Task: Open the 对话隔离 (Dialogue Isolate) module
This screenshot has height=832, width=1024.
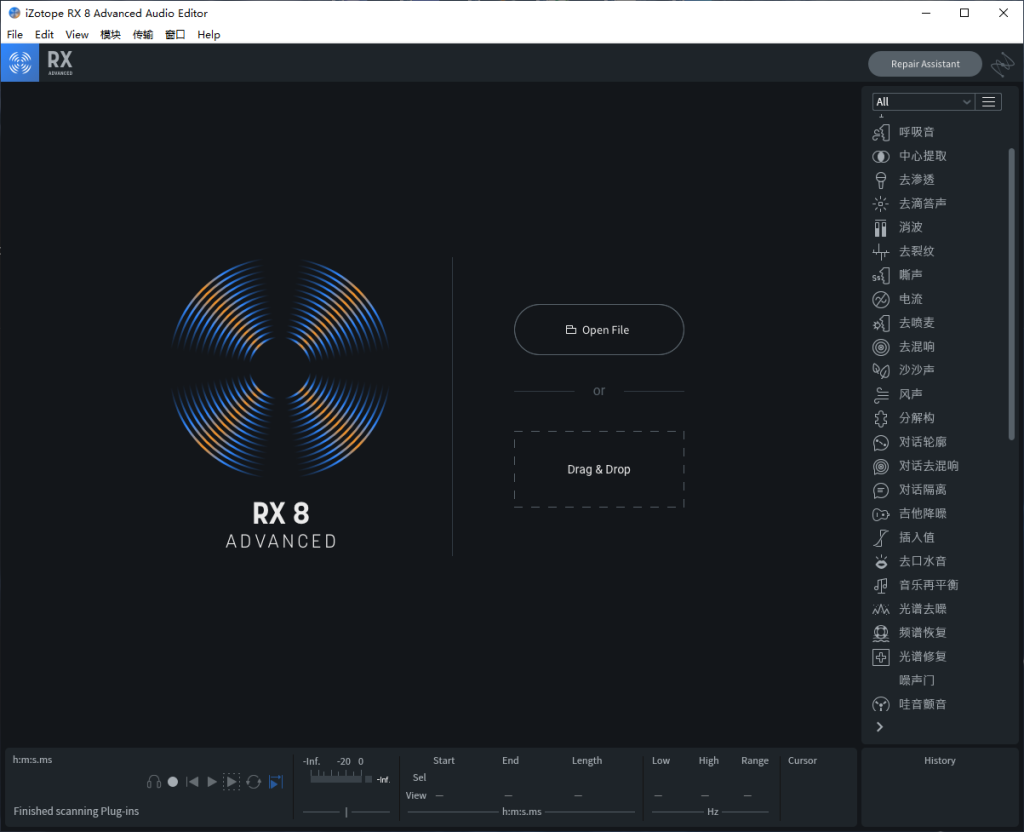Action: [x=910, y=490]
